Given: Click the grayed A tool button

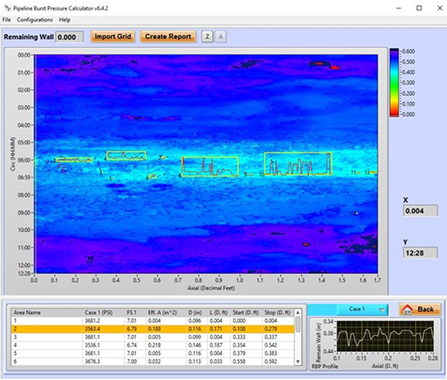Looking at the screenshot, I should pos(220,37).
